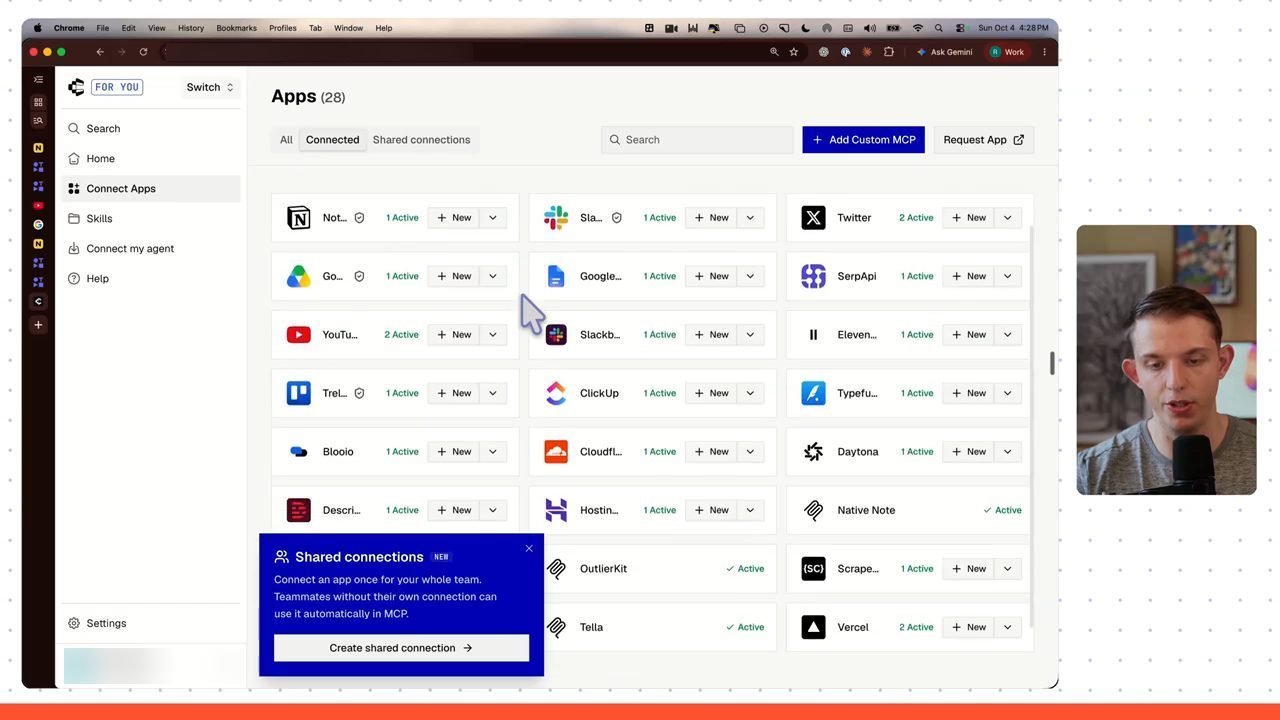The width and height of the screenshot is (1280, 720).
Task: Click the YouTube app icon
Action: [298, 335]
